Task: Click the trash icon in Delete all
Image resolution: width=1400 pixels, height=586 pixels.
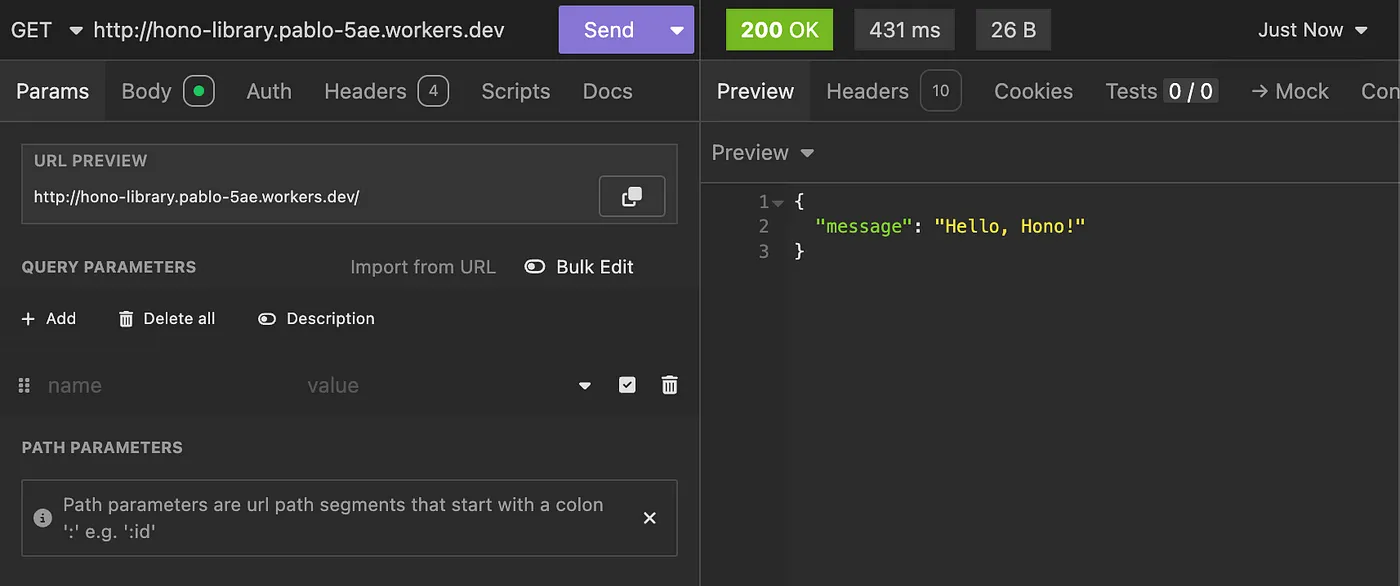Action: pos(126,319)
